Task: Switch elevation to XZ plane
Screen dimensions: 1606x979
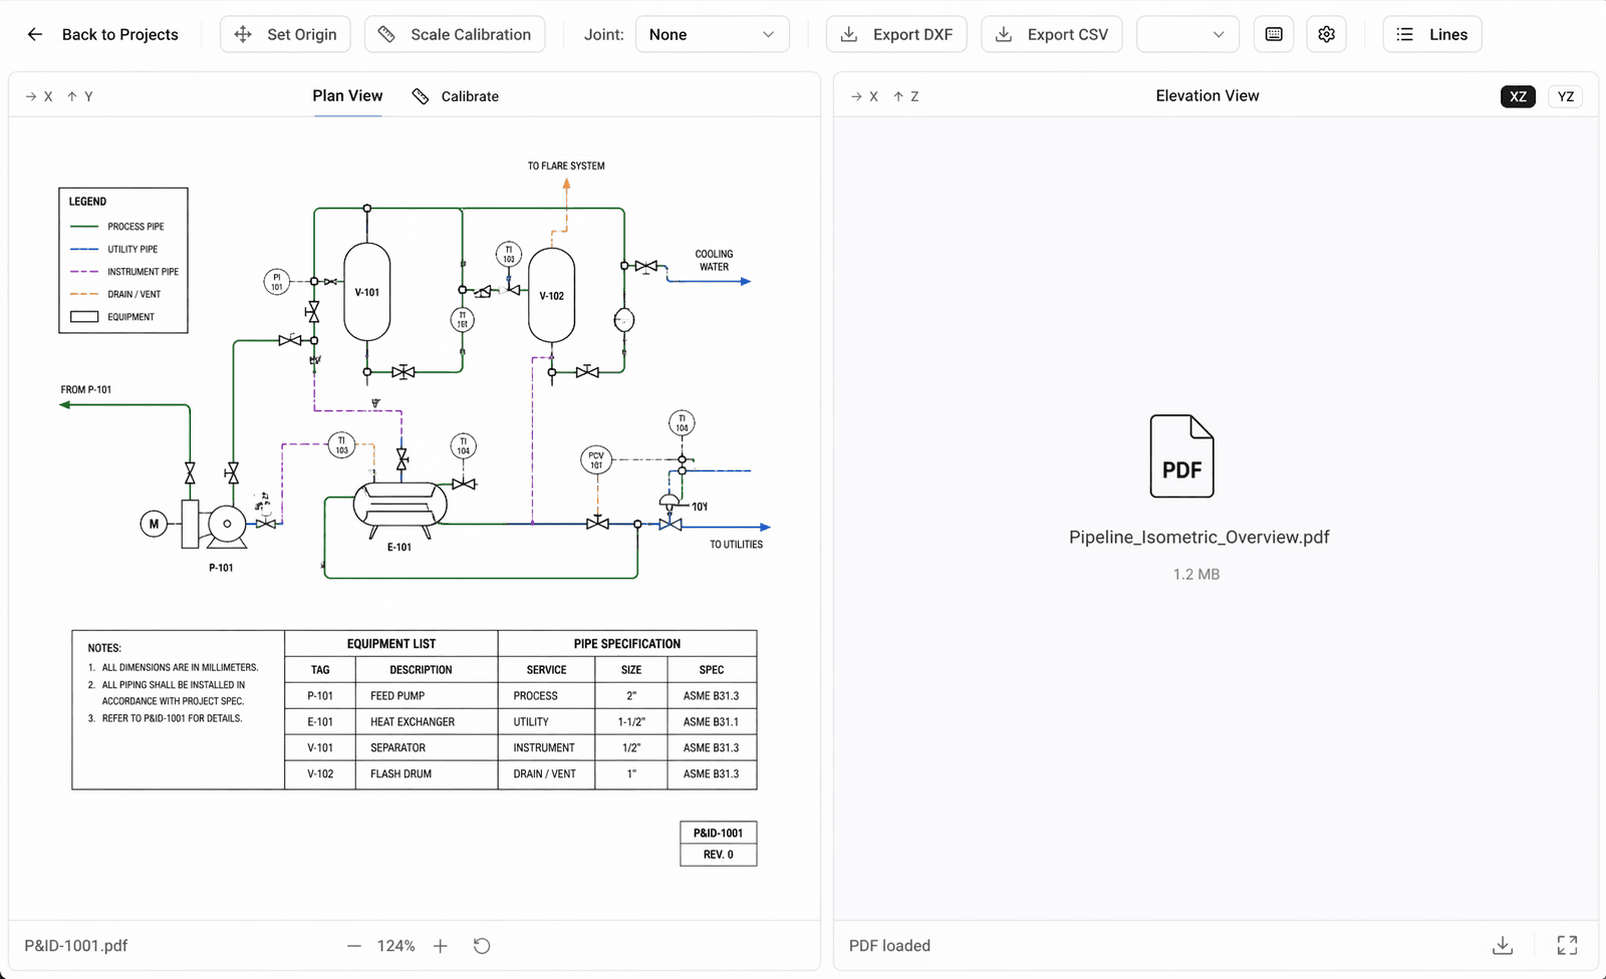Action: click(x=1518, y=96)
